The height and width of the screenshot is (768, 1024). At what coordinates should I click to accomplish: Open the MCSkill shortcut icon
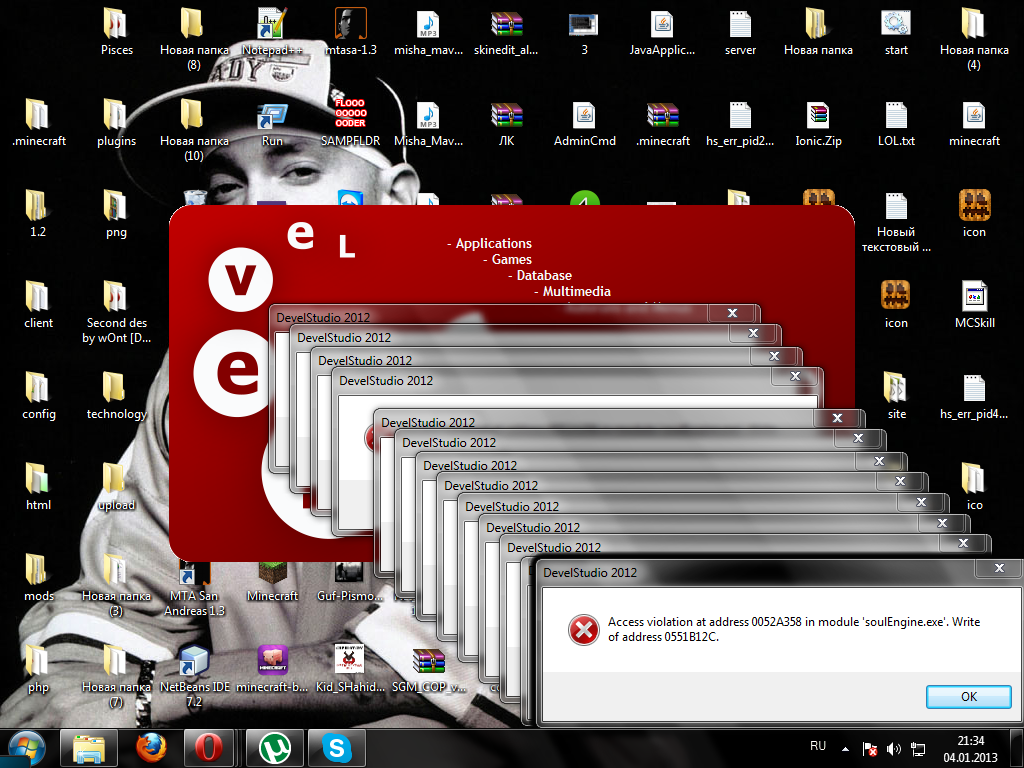coord(974,305)
